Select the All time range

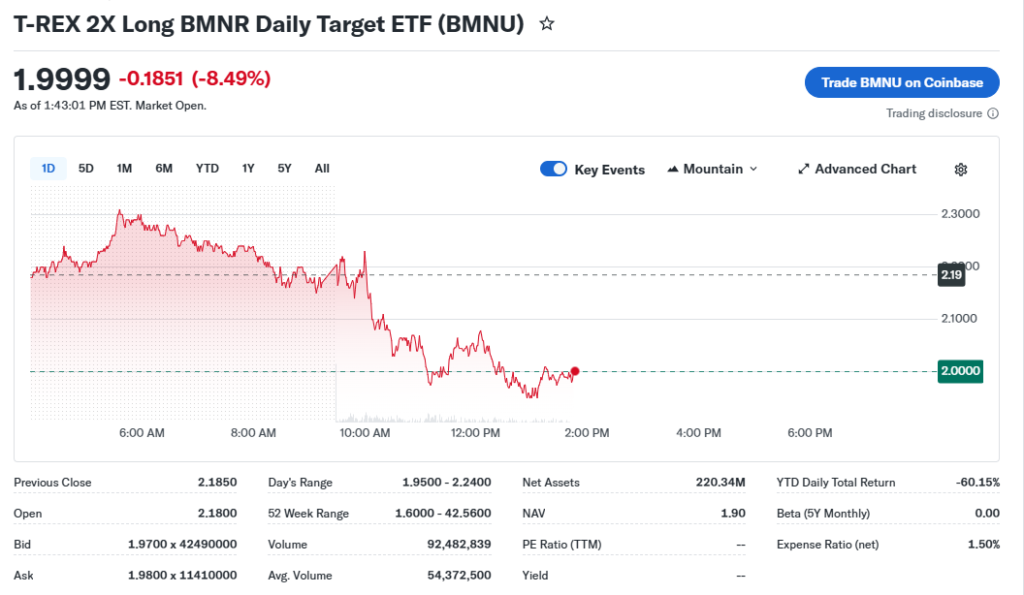coord(322,168)
